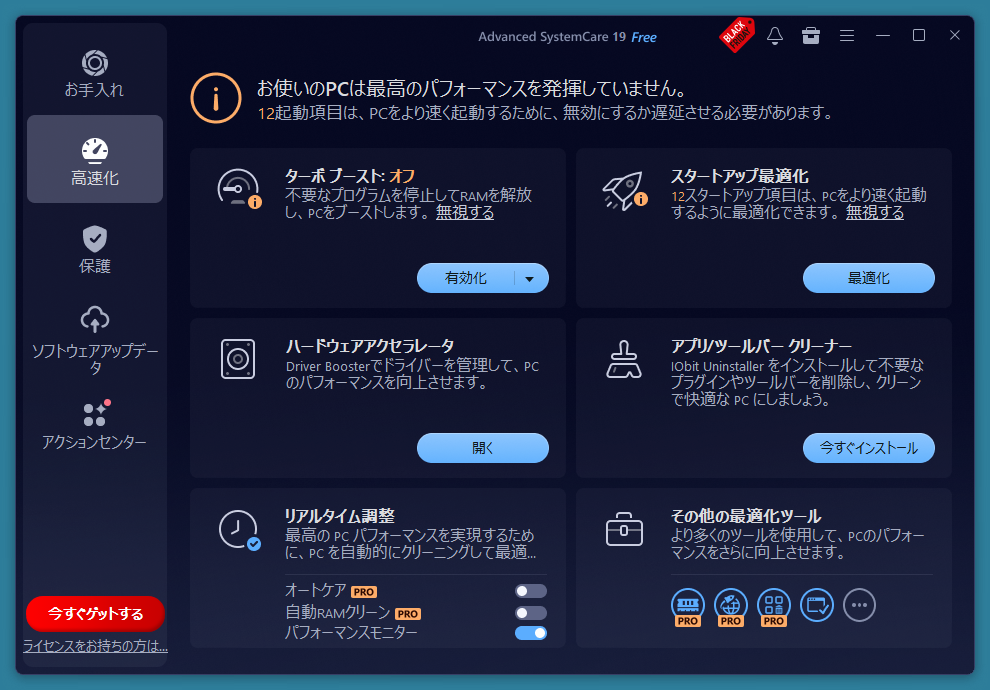Open the hamburger main menu
The height and width of the screenshot is (690, 990).
(847, 36)
